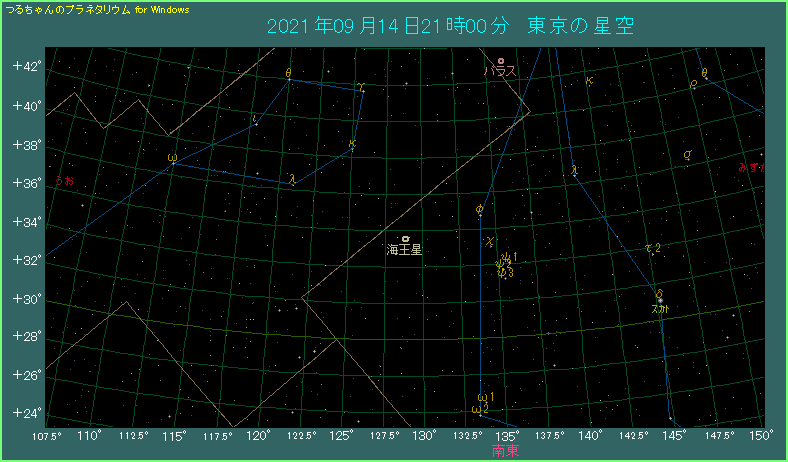Click the スカト star marker
This screenshot has height=462, width=788.
tap(660, 299)
